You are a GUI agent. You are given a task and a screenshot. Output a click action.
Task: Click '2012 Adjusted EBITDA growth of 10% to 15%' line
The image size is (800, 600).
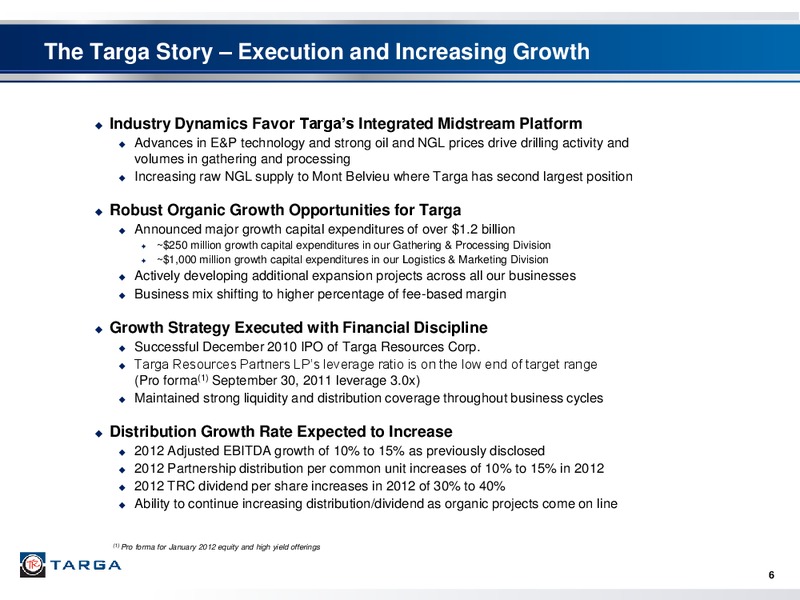coord(339,451)
